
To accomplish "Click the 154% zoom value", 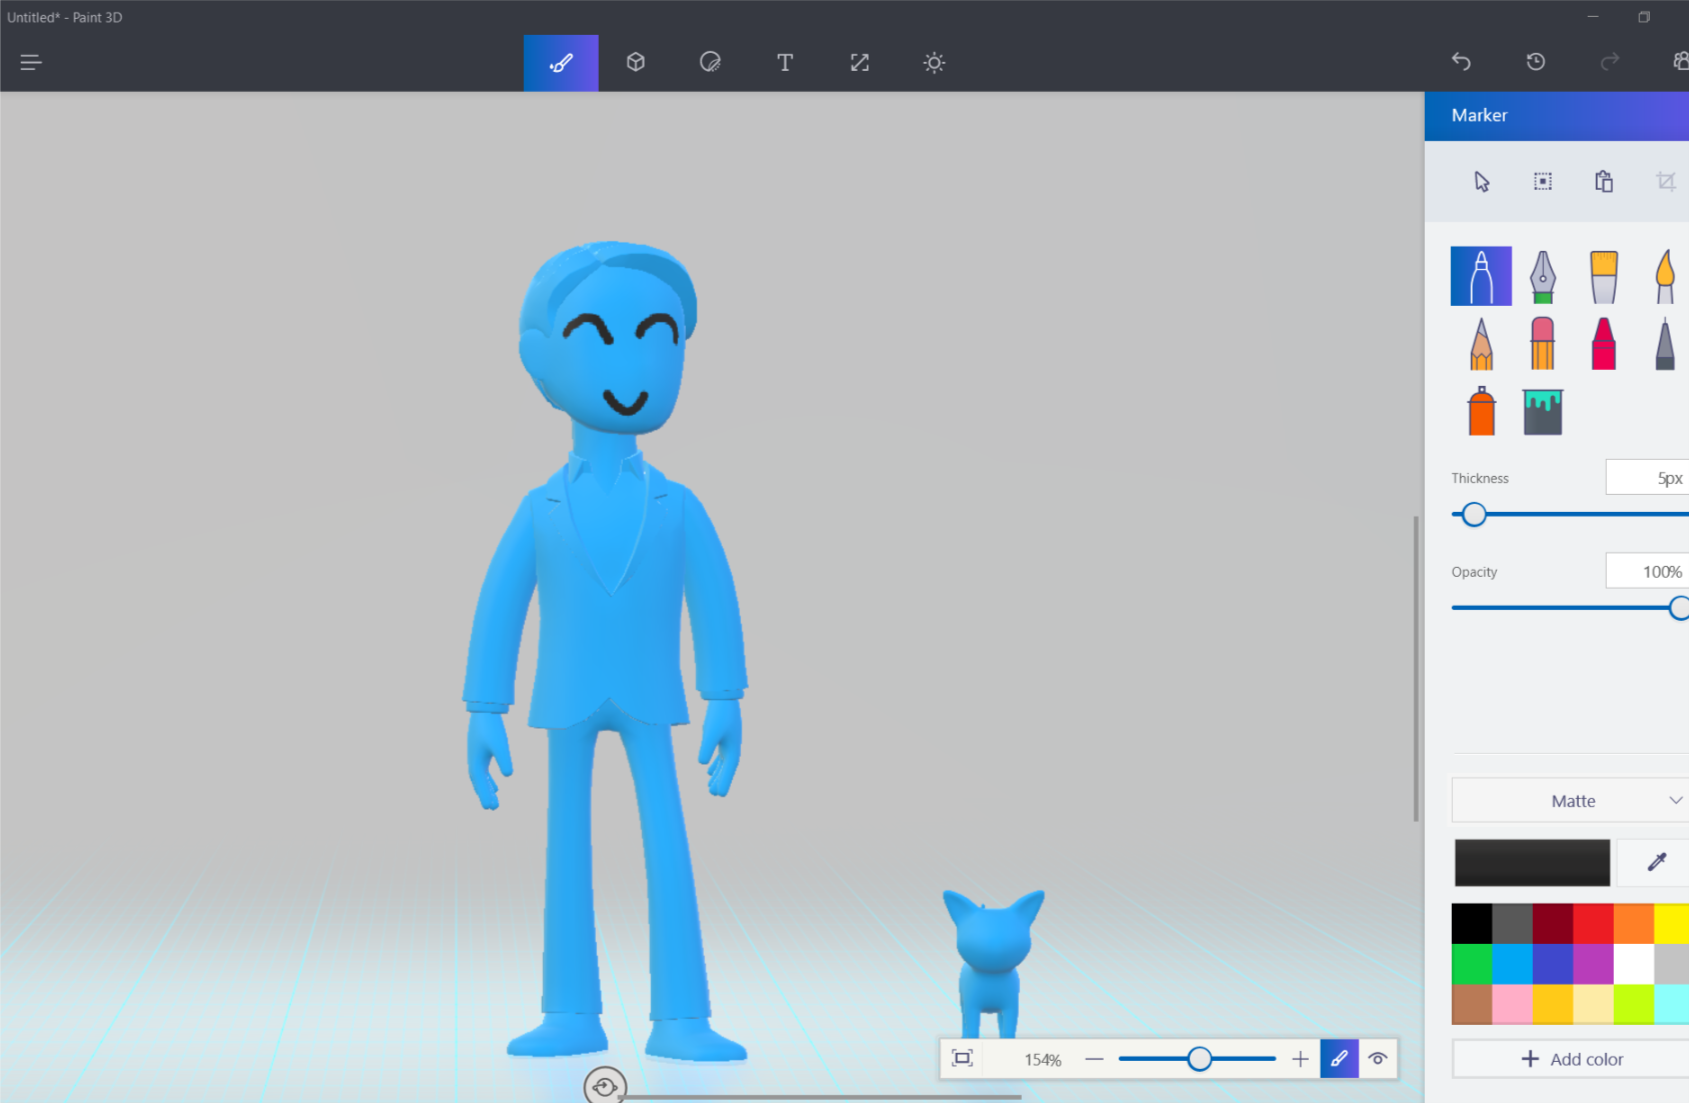I will pyautogui.click(x=1042, y=1059).
